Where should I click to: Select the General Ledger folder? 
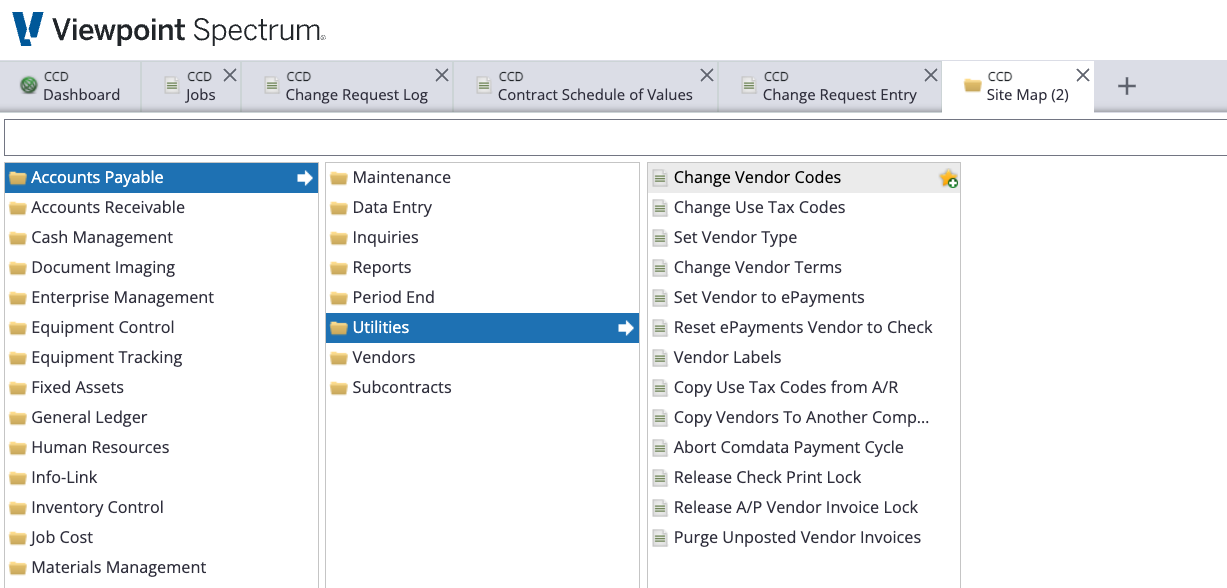click(162, 418)
